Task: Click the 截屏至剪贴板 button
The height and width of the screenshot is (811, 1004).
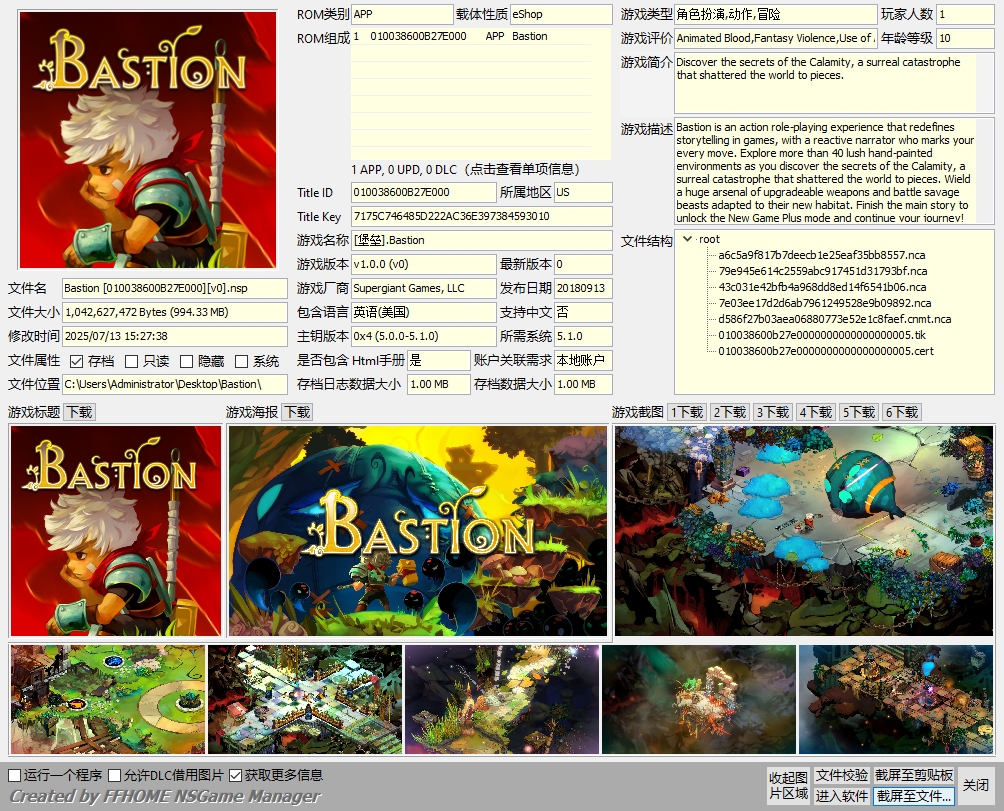Action: tap(914, 776)
